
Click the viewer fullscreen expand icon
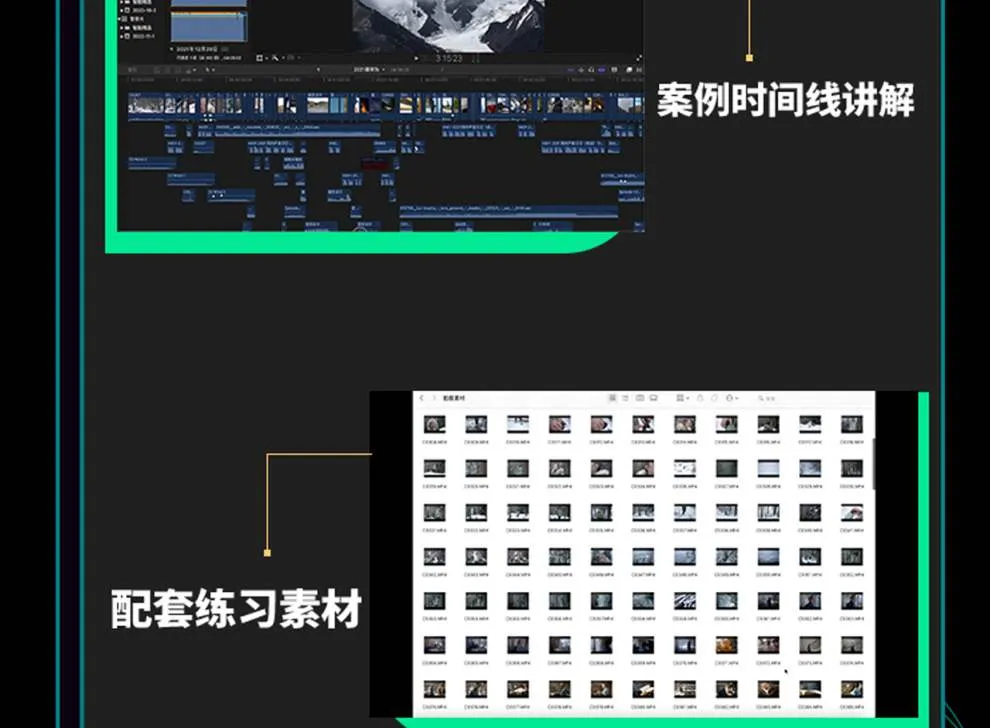(x=638, y=58)
